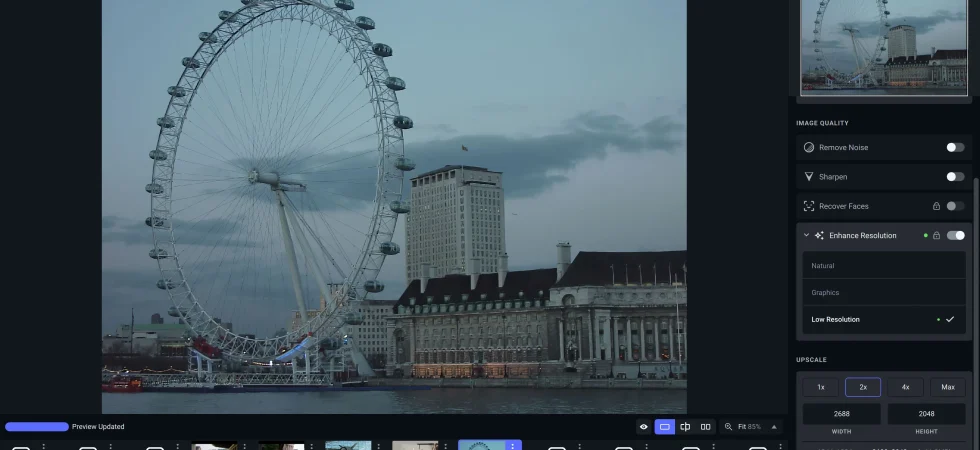980x450 pixels.
Task: Select single view layout icon
Action: click(664, 427)
